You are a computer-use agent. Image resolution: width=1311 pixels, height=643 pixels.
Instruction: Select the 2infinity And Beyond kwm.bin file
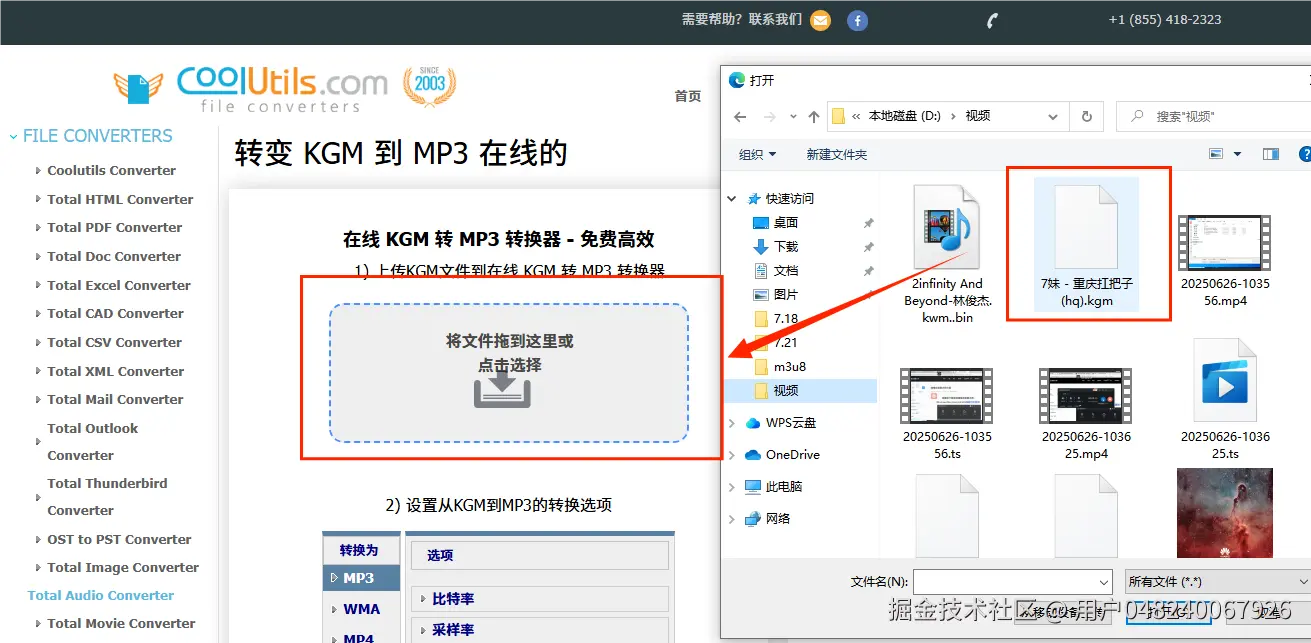pos(947,255)
